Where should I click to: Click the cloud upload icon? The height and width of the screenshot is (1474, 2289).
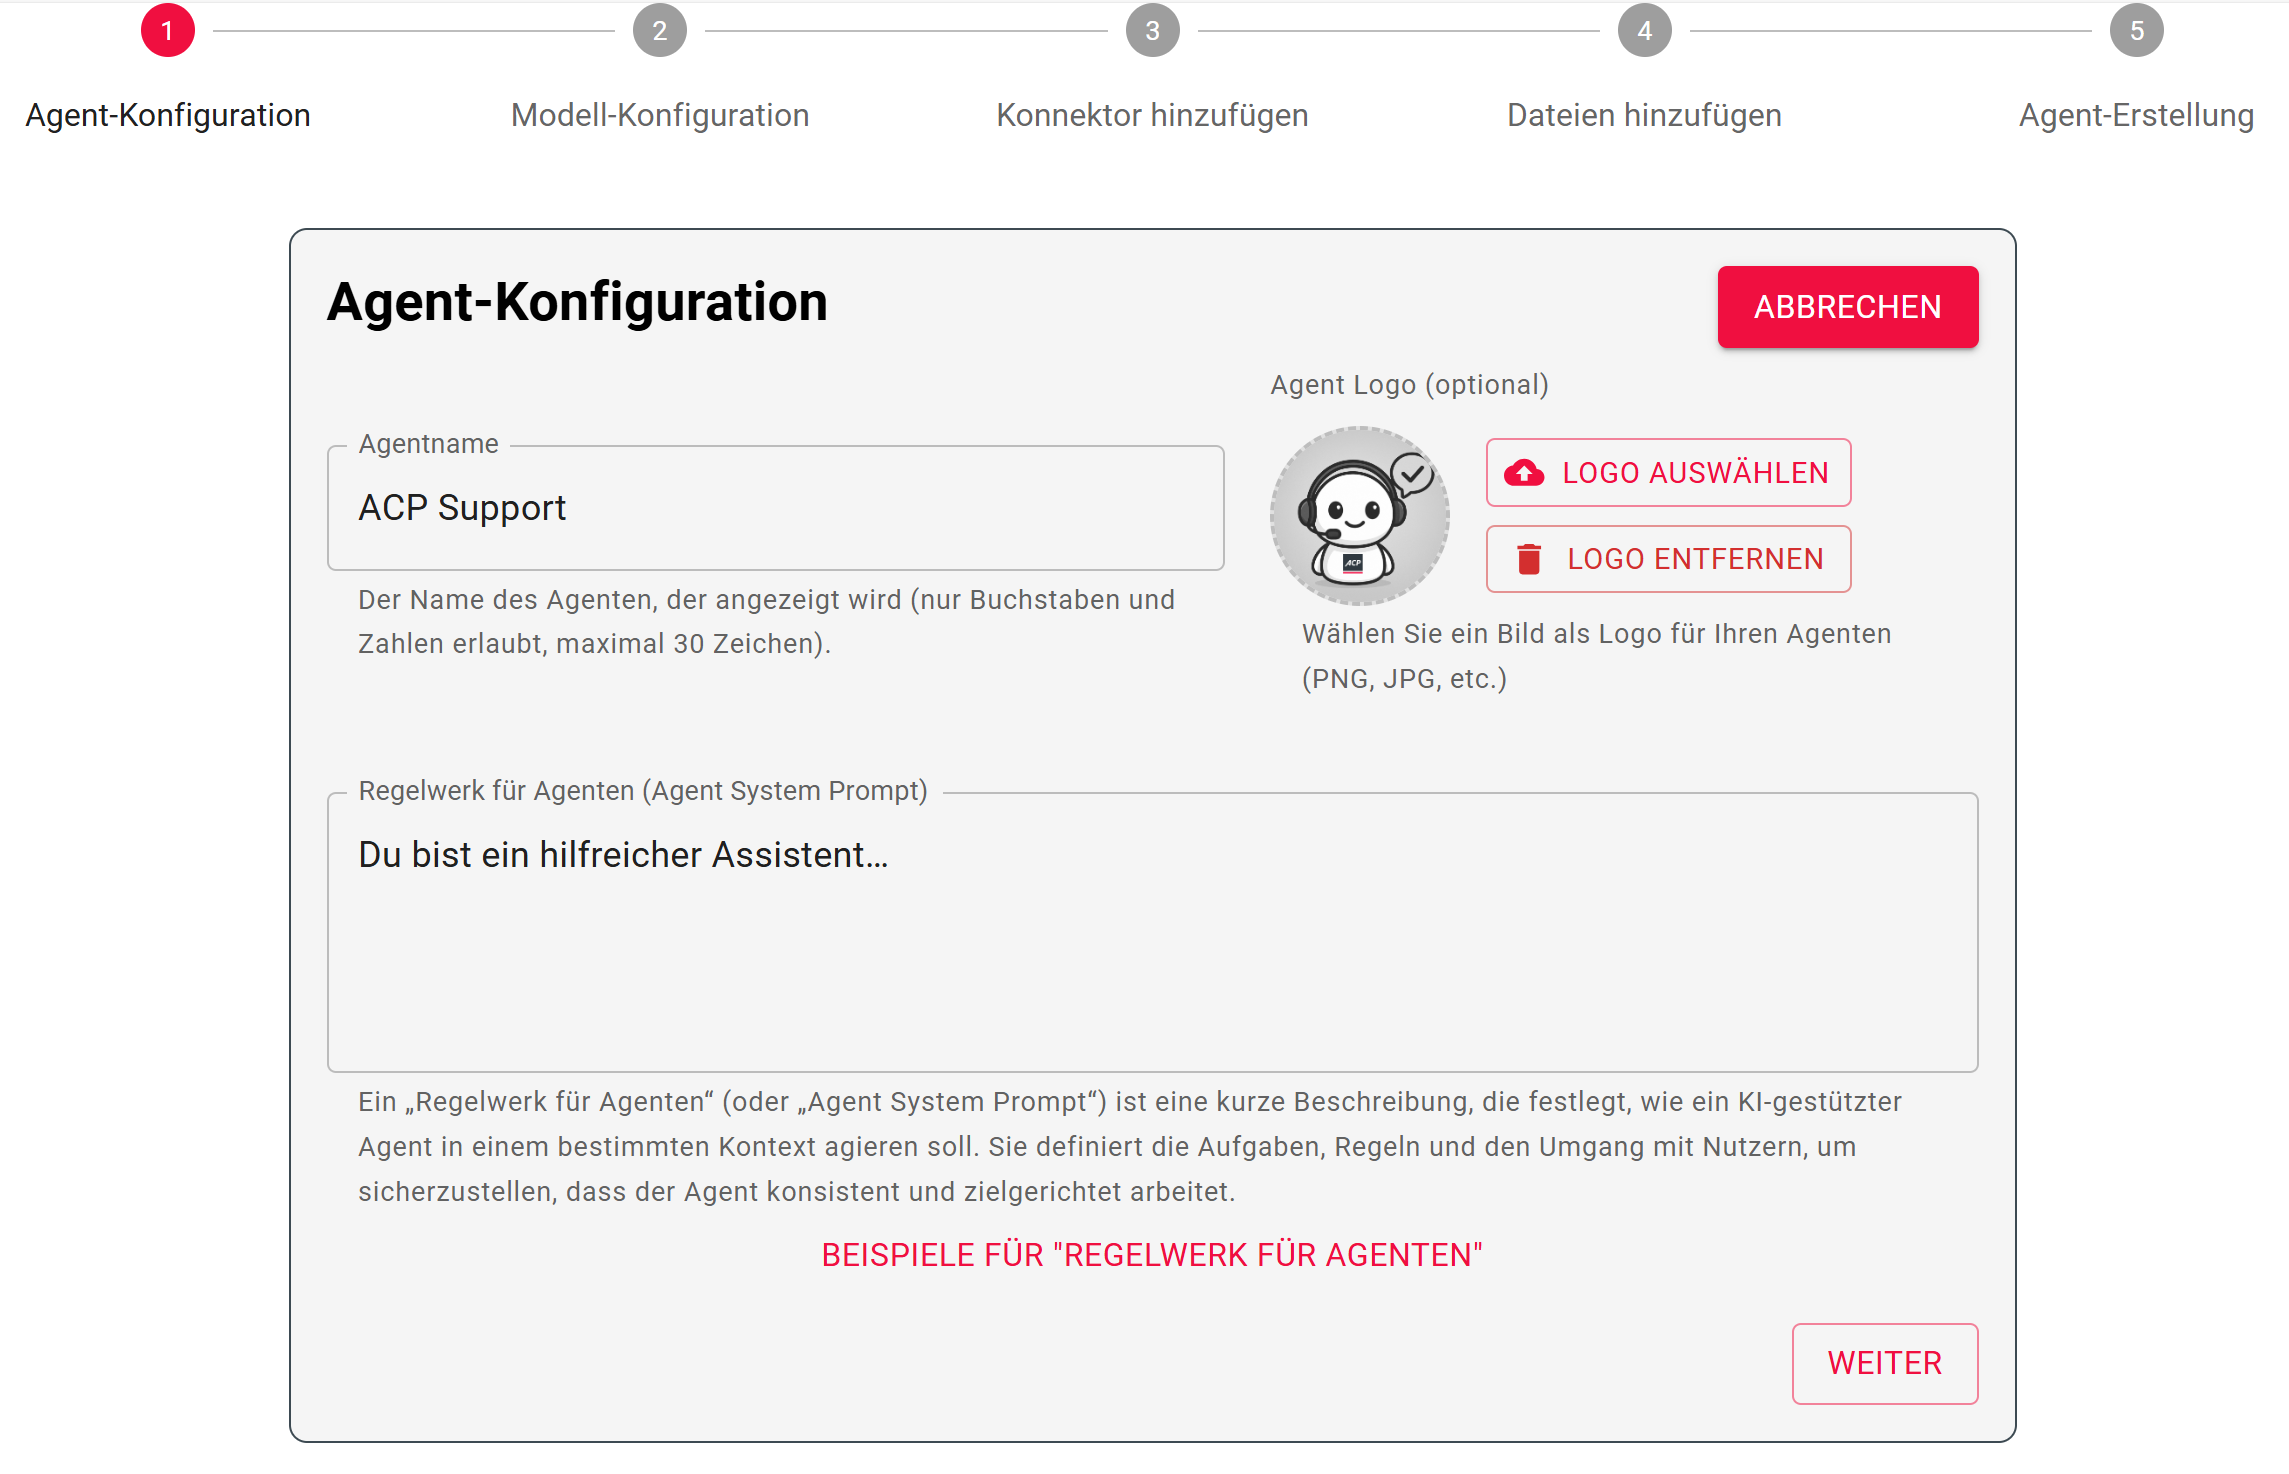click(1524, 473)
